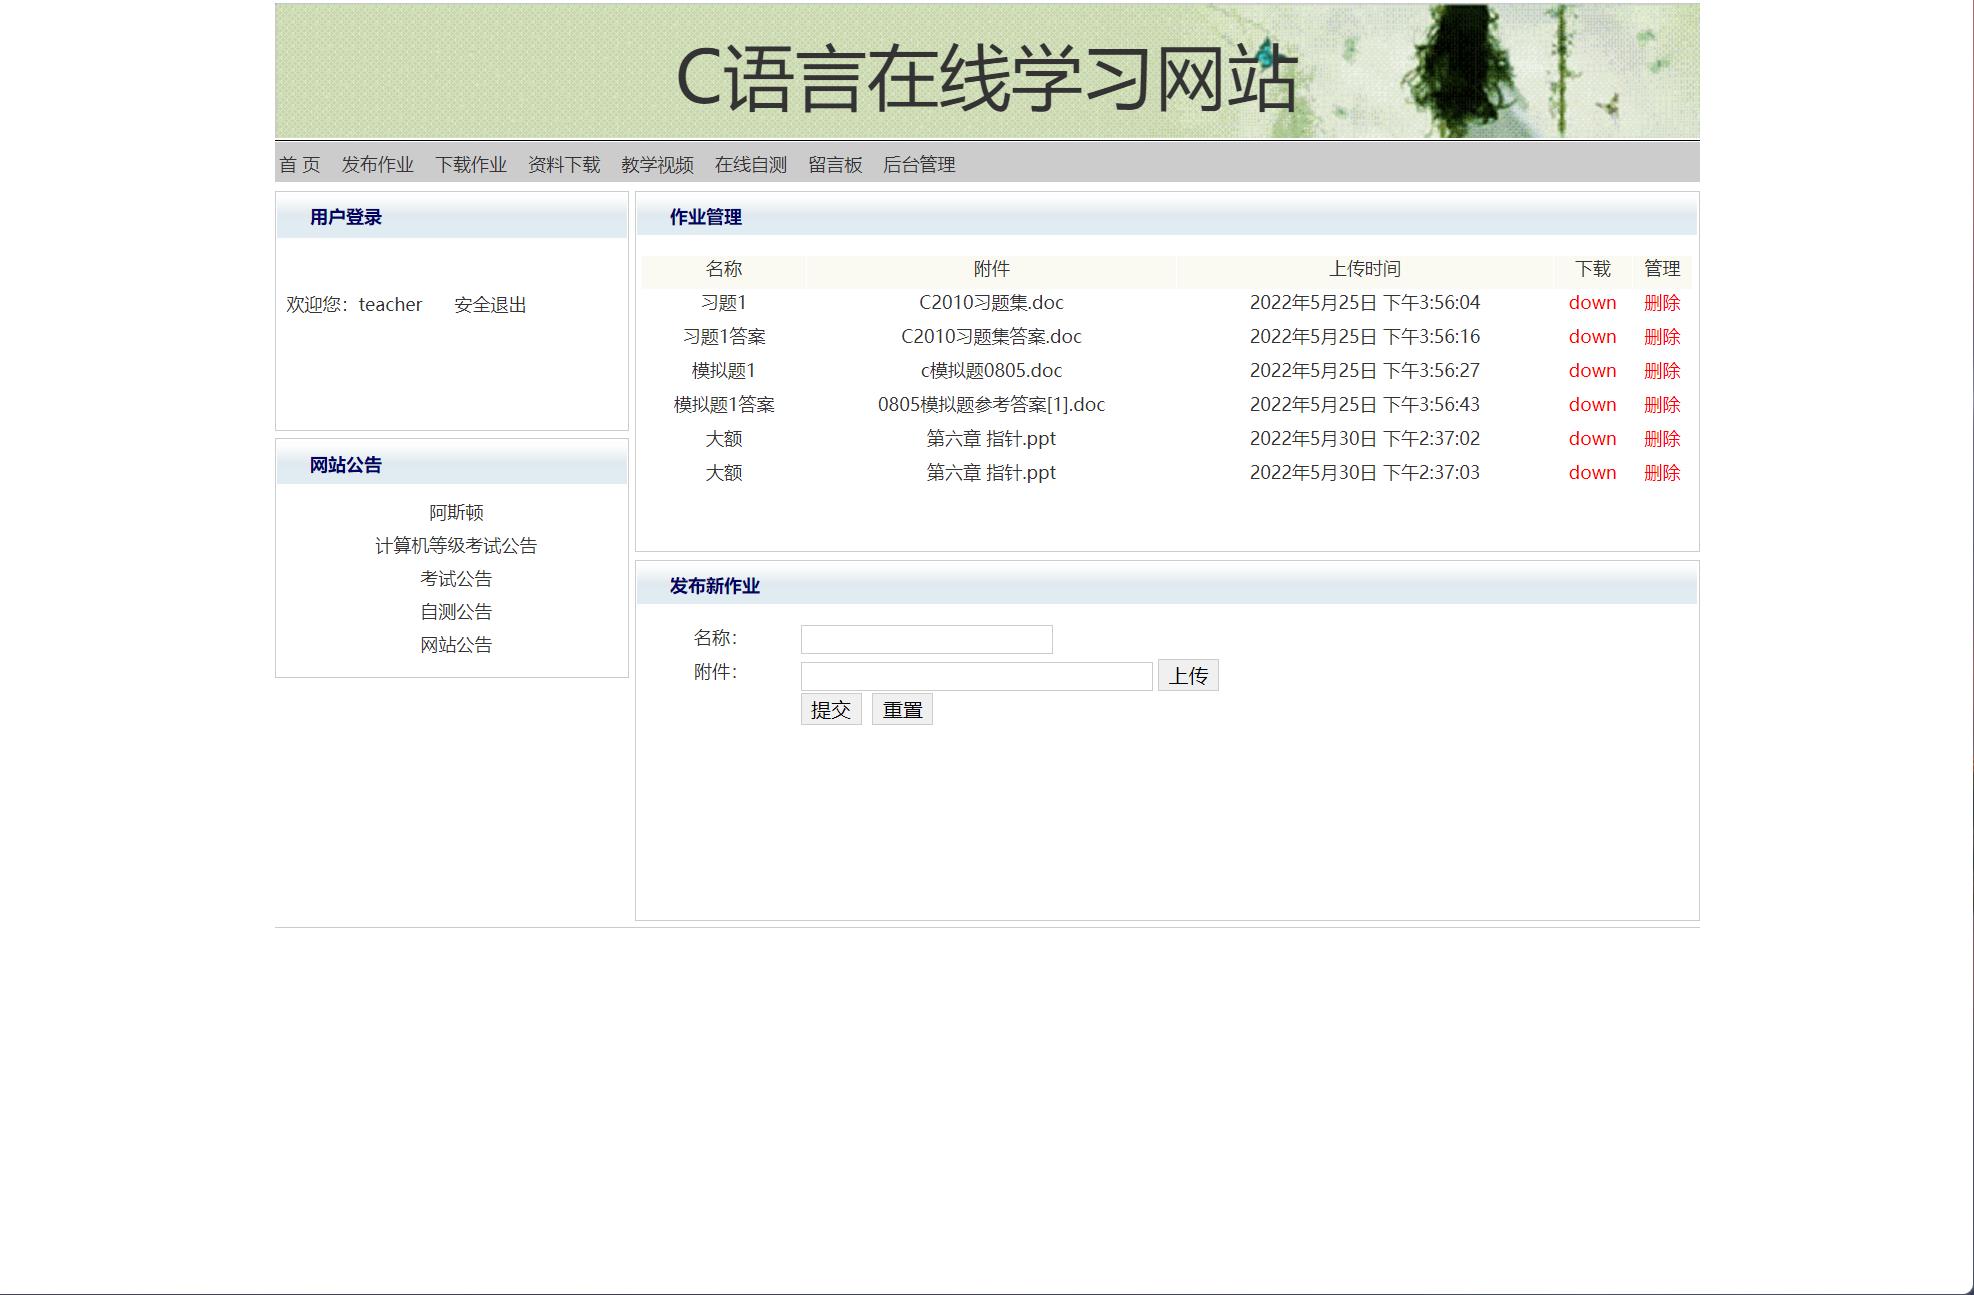Delete the 习题1答案 assignment

point(1661,336)
